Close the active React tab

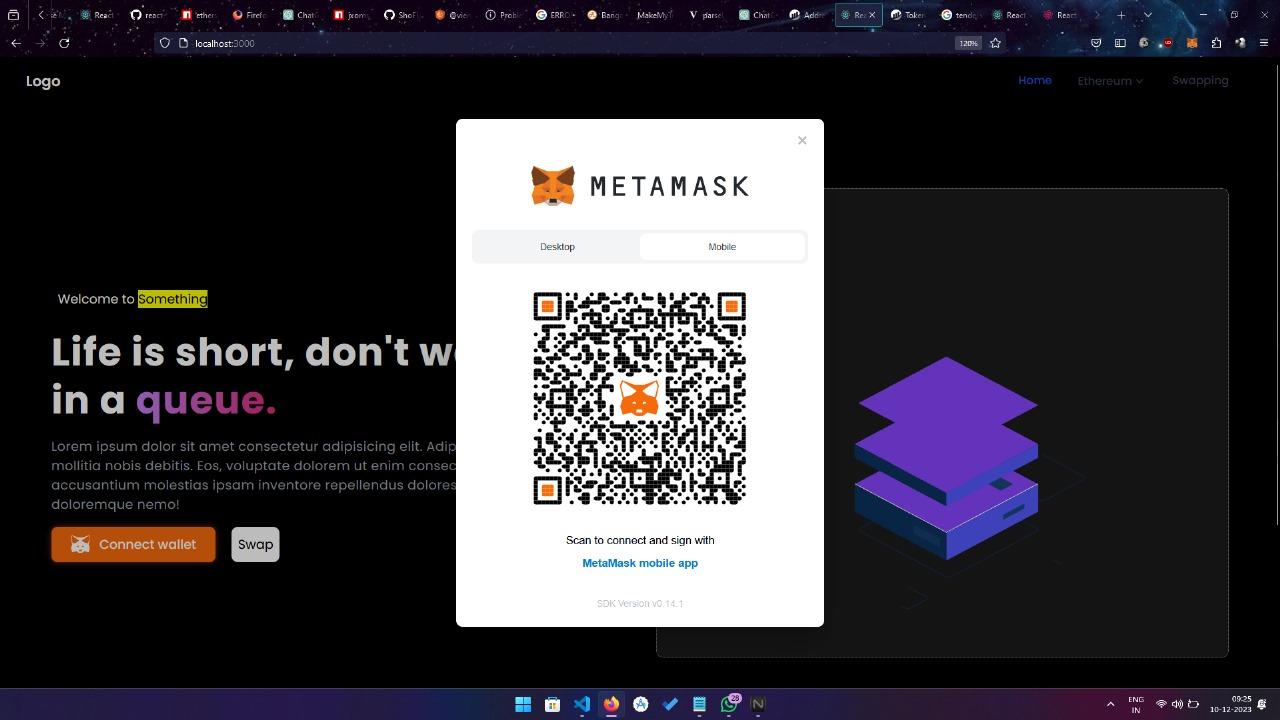click(872, 15)
